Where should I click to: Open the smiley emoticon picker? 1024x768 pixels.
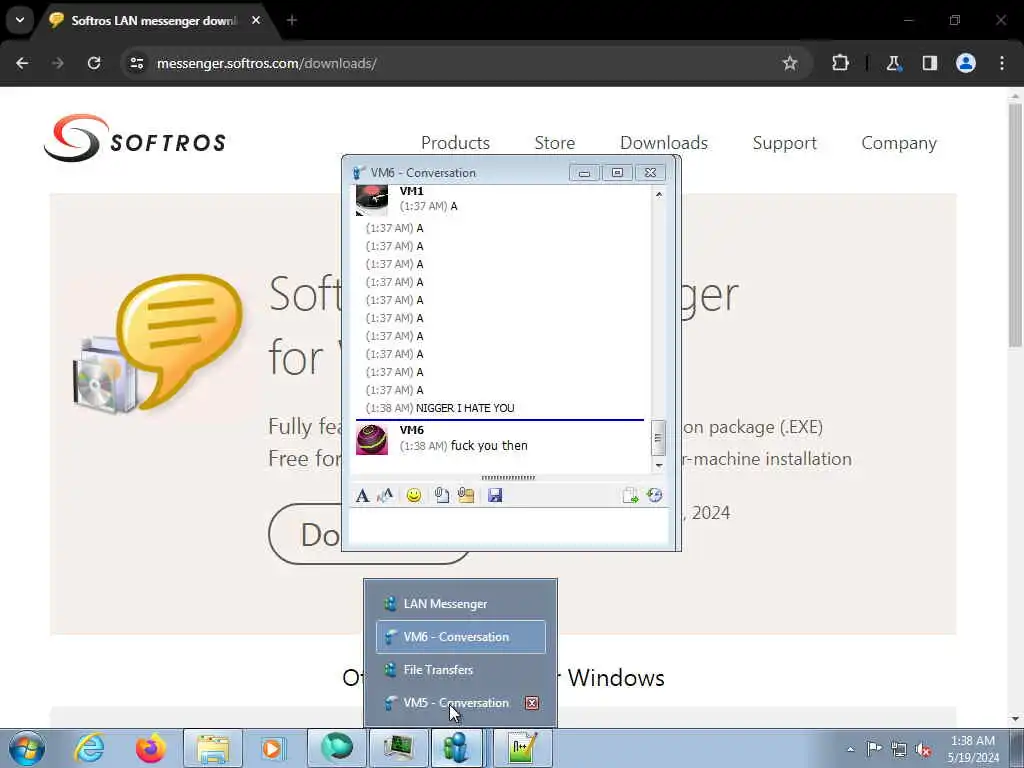click(413, 496)
